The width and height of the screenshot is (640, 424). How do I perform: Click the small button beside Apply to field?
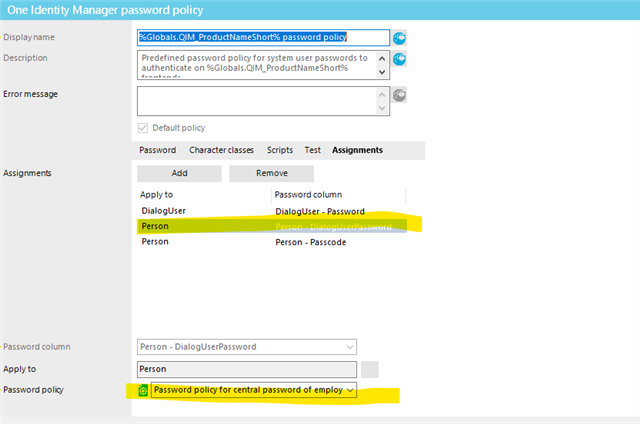coord(370,369)
